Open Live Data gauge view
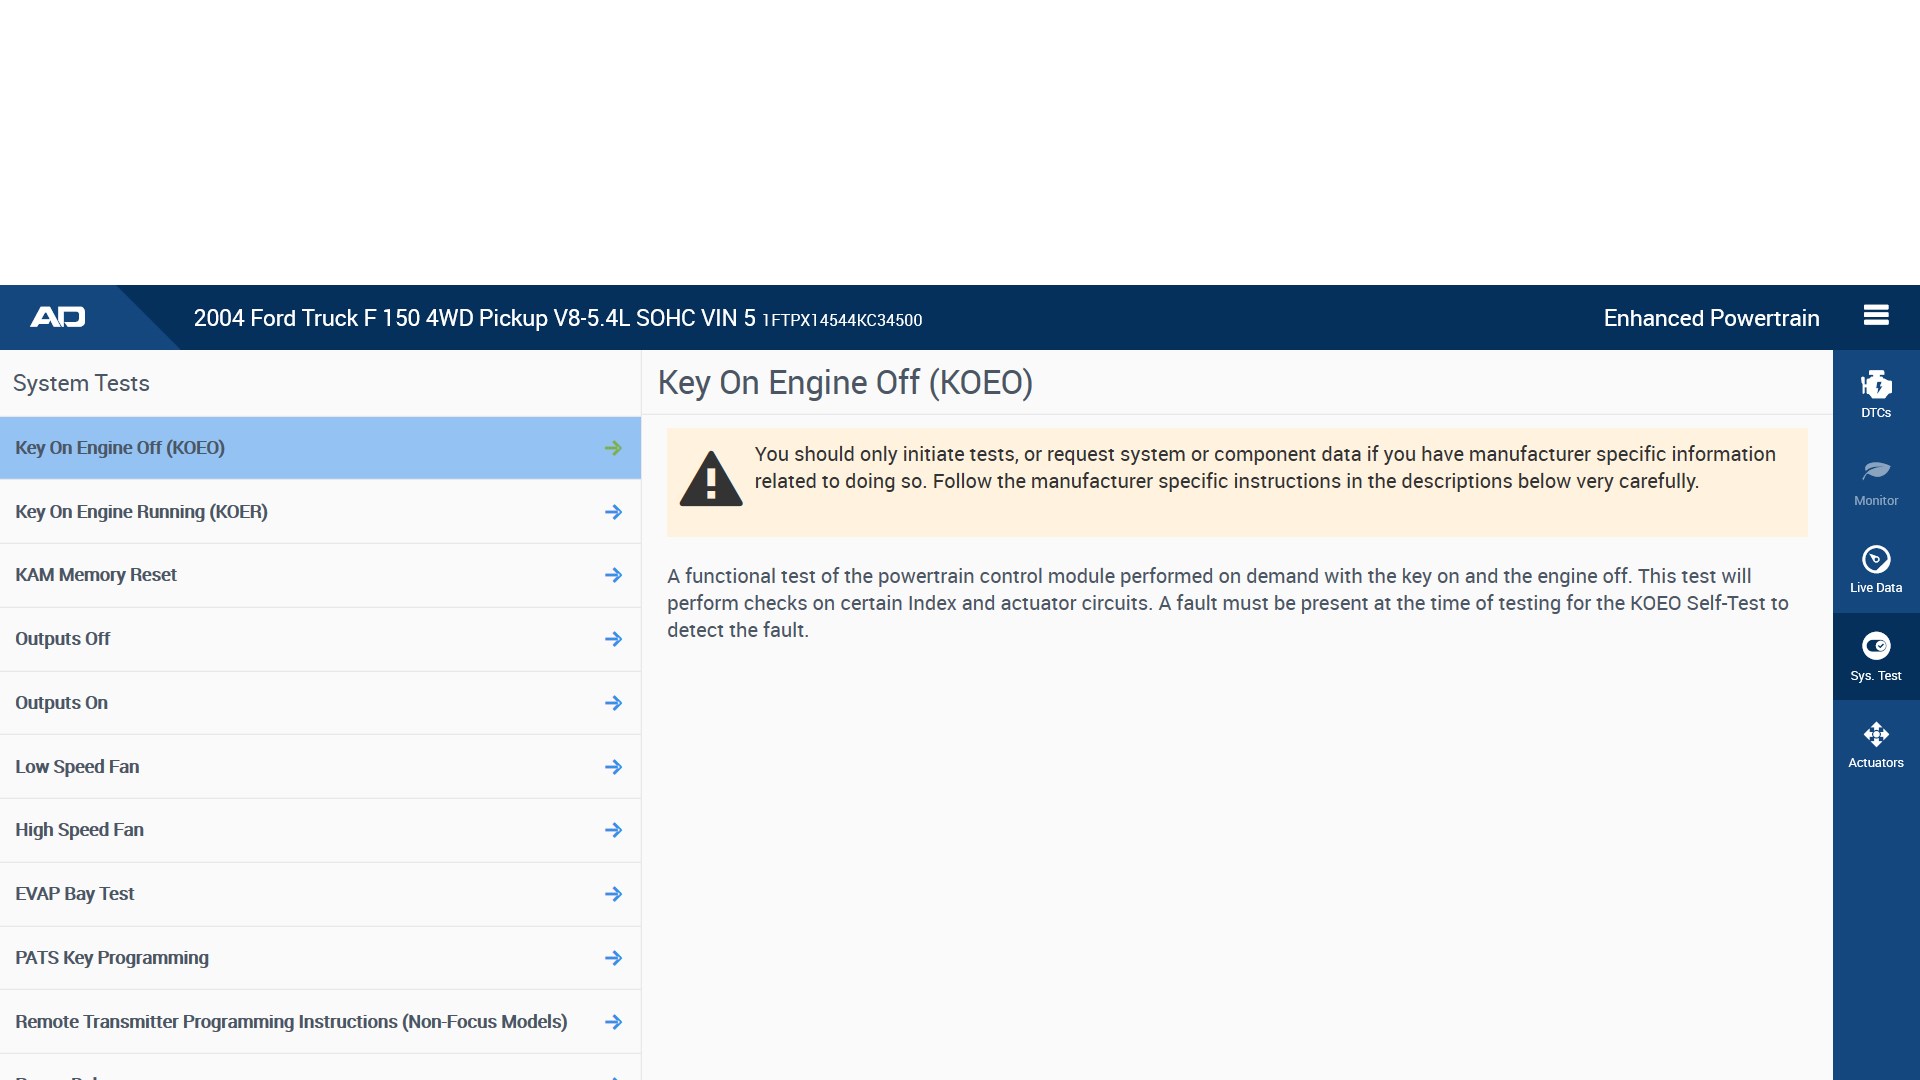The image size is (1920, 1080). (x=1876, y=567)
